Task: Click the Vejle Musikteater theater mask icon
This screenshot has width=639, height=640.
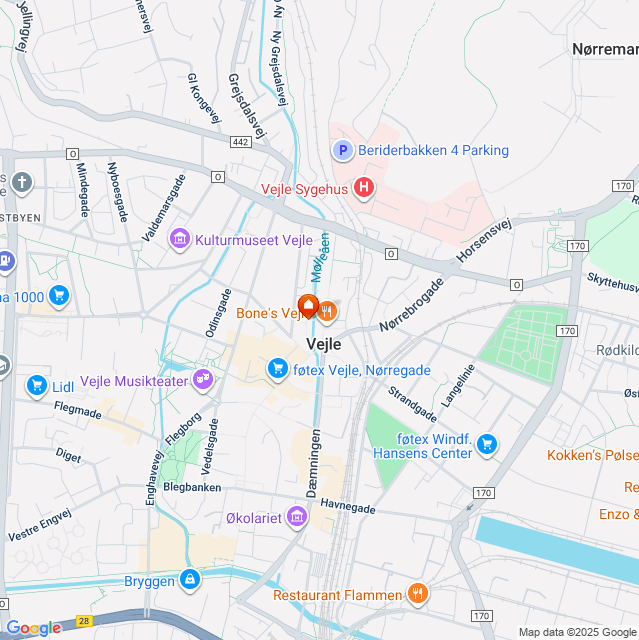Action: pos(203,380)
